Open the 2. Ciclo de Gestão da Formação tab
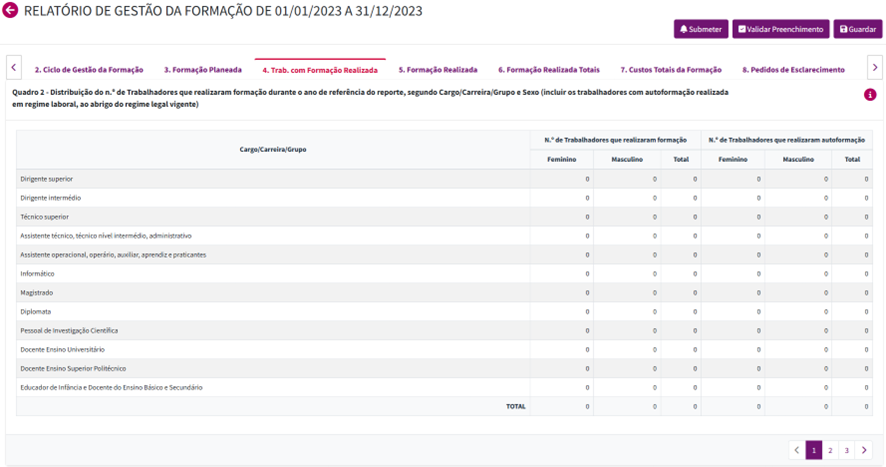 tap(89, 70)
